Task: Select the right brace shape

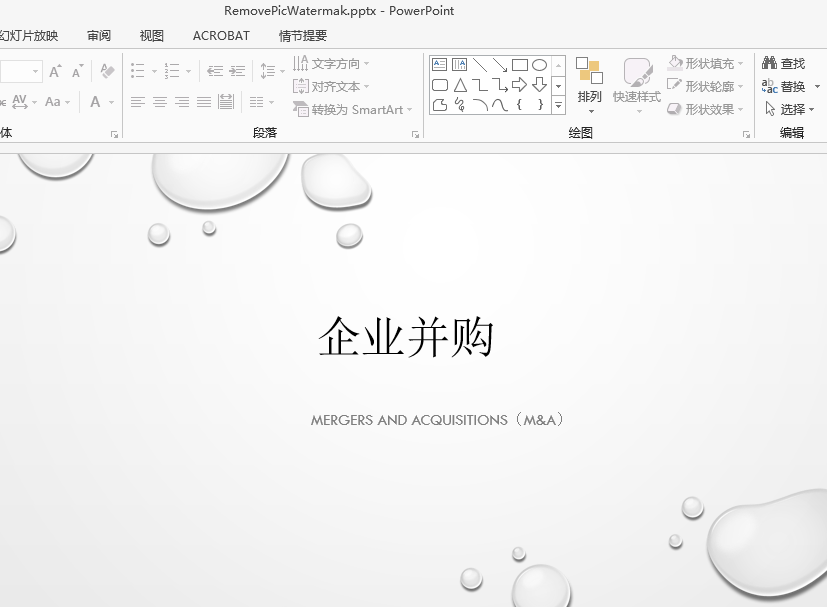Action: click(540, 105)
